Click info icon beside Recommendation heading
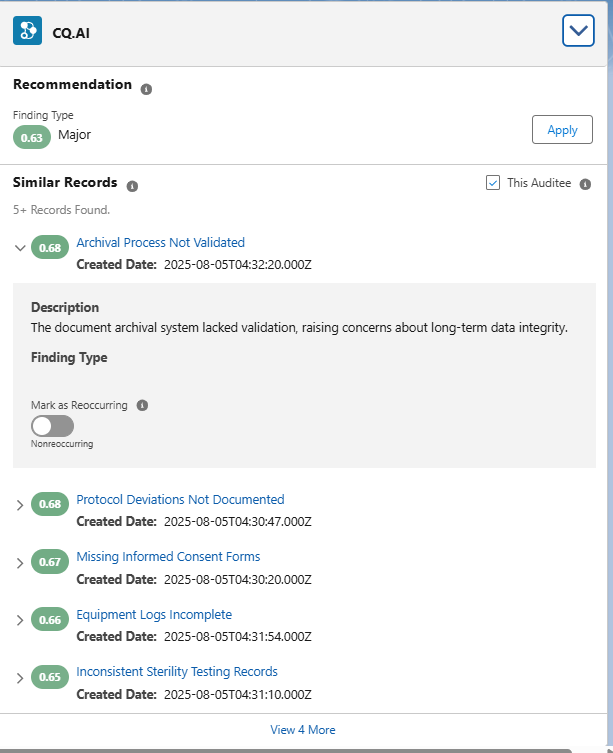Viewport: 613px width, 753px height. click(146, 89)
